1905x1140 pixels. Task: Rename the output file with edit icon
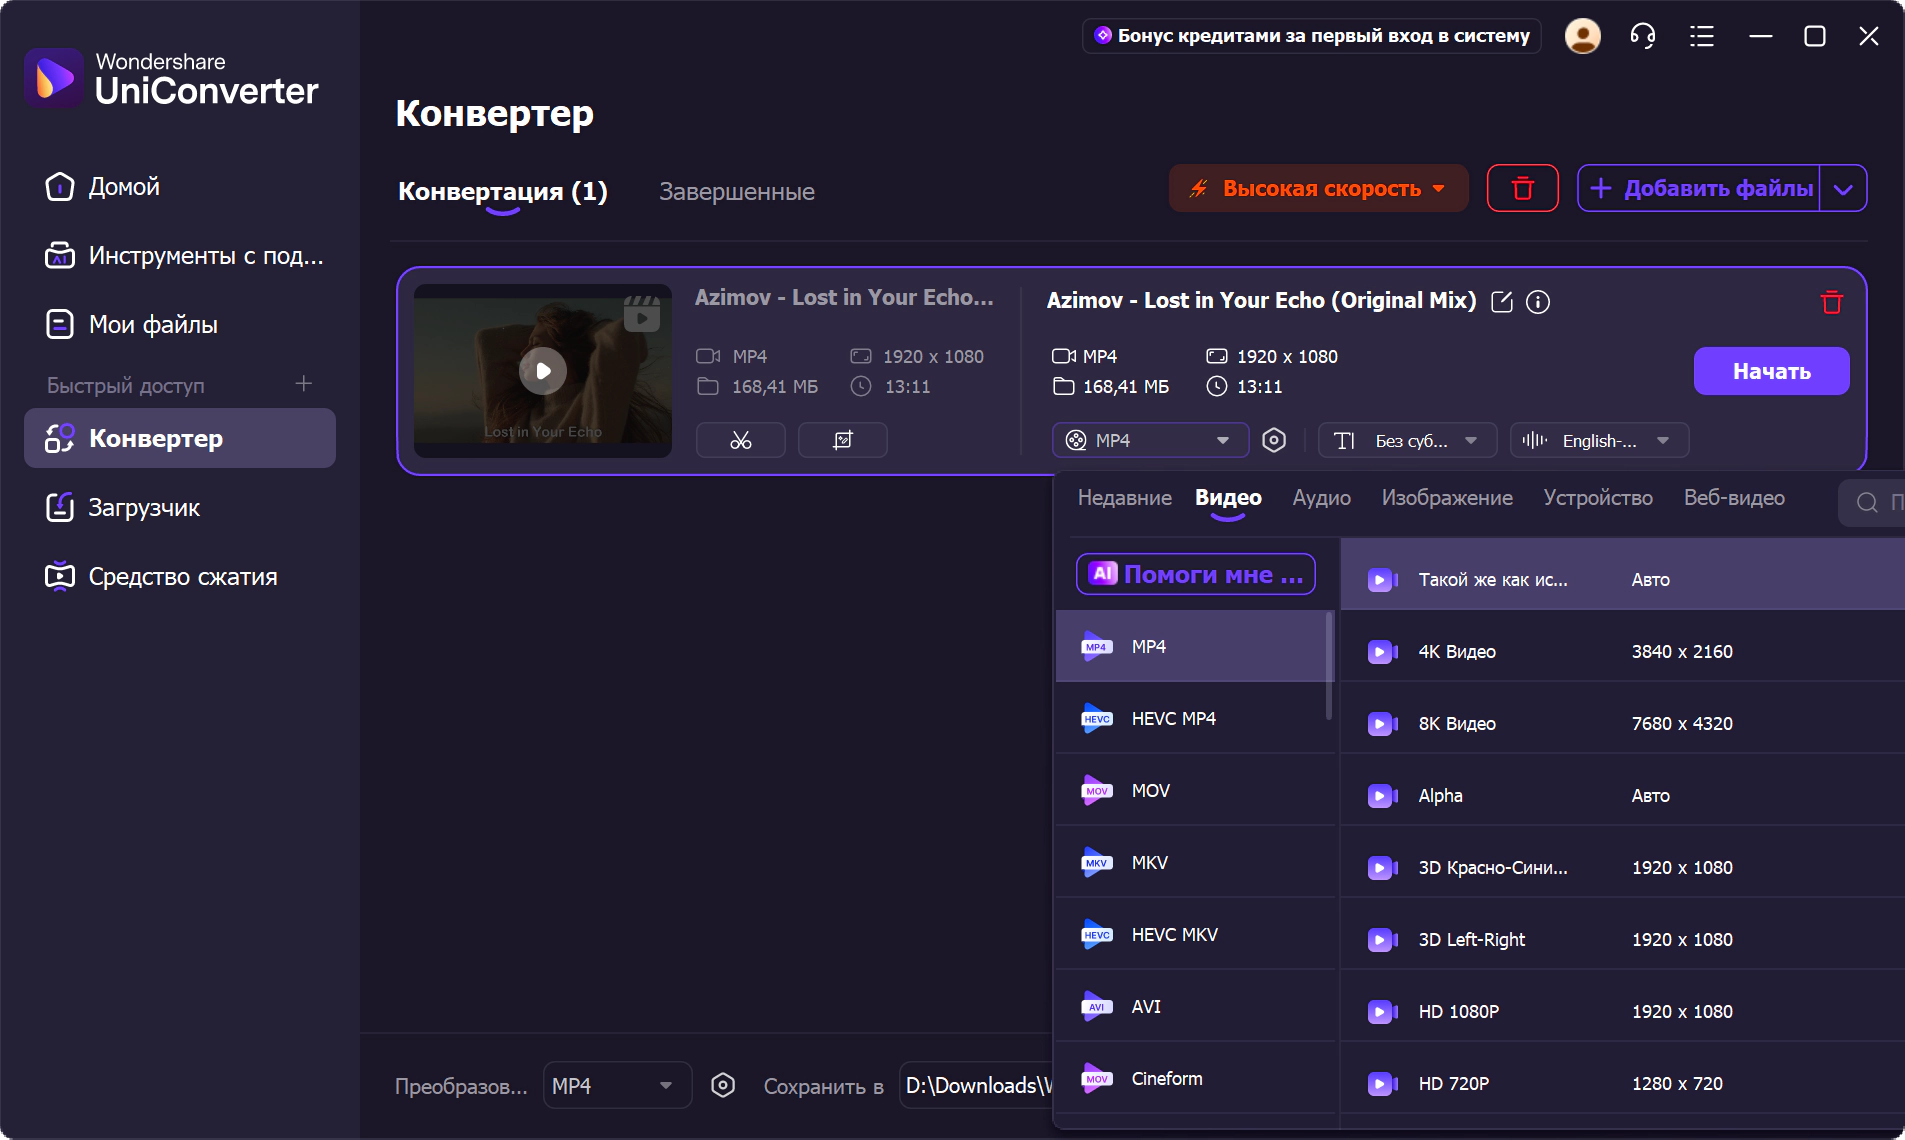click(x=1501, y=301)
